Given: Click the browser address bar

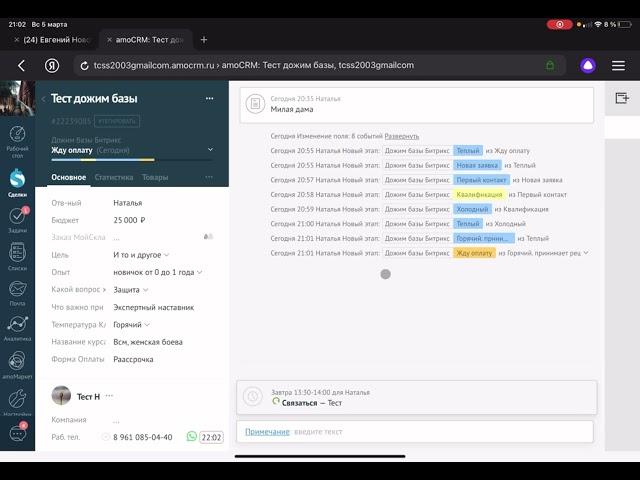Looking at the screenshot, I should (x=318, y=65).
